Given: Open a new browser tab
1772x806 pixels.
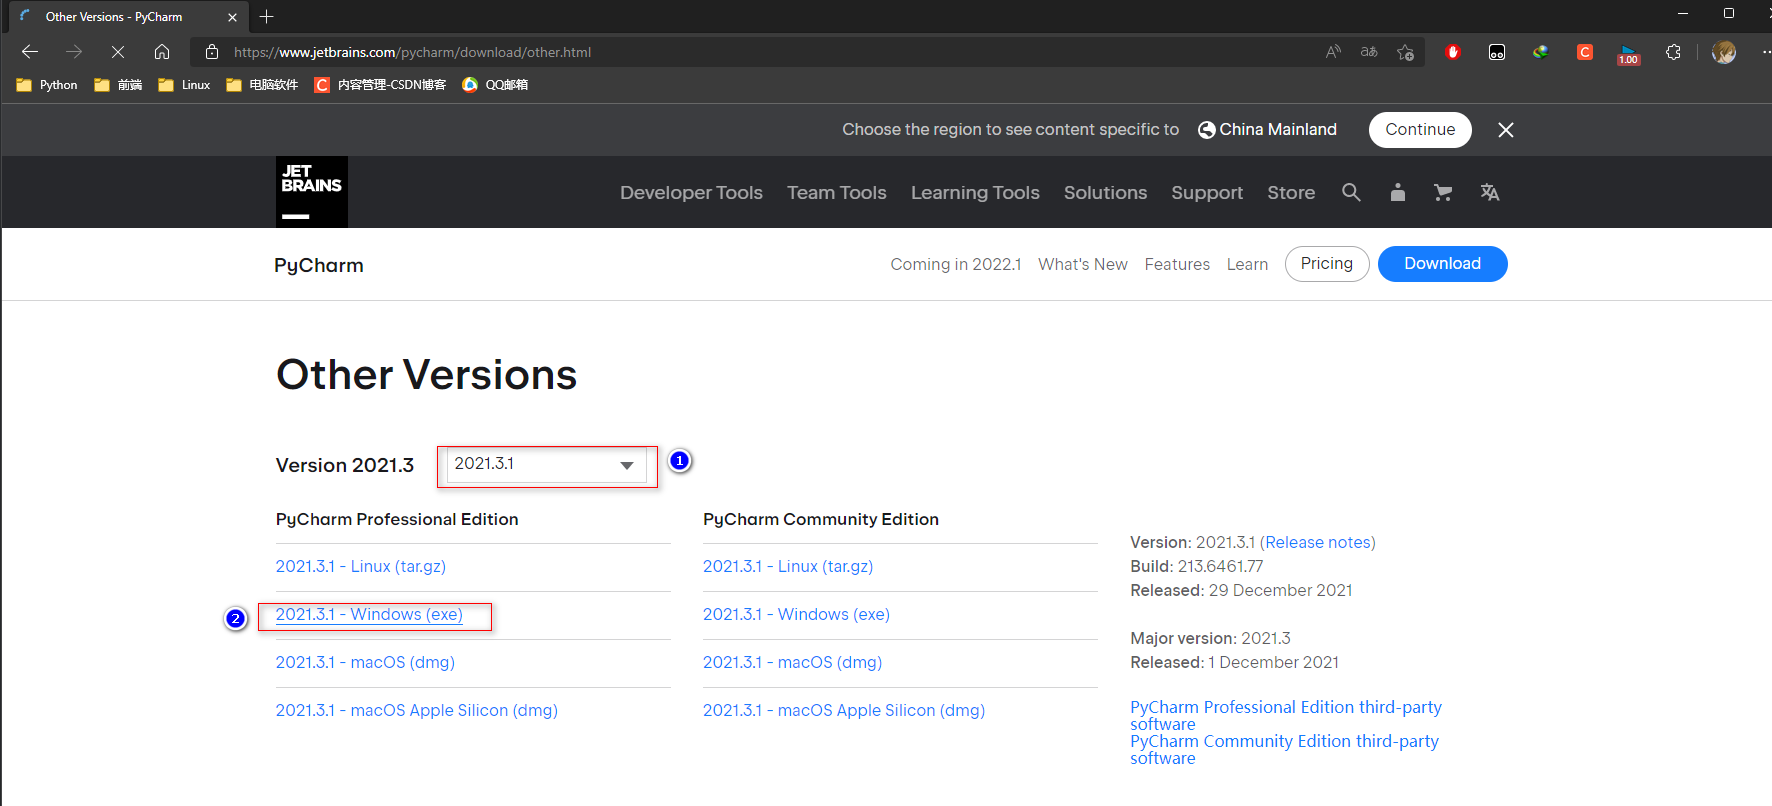Looking at the screenshot, I should [x=266, y=17].
